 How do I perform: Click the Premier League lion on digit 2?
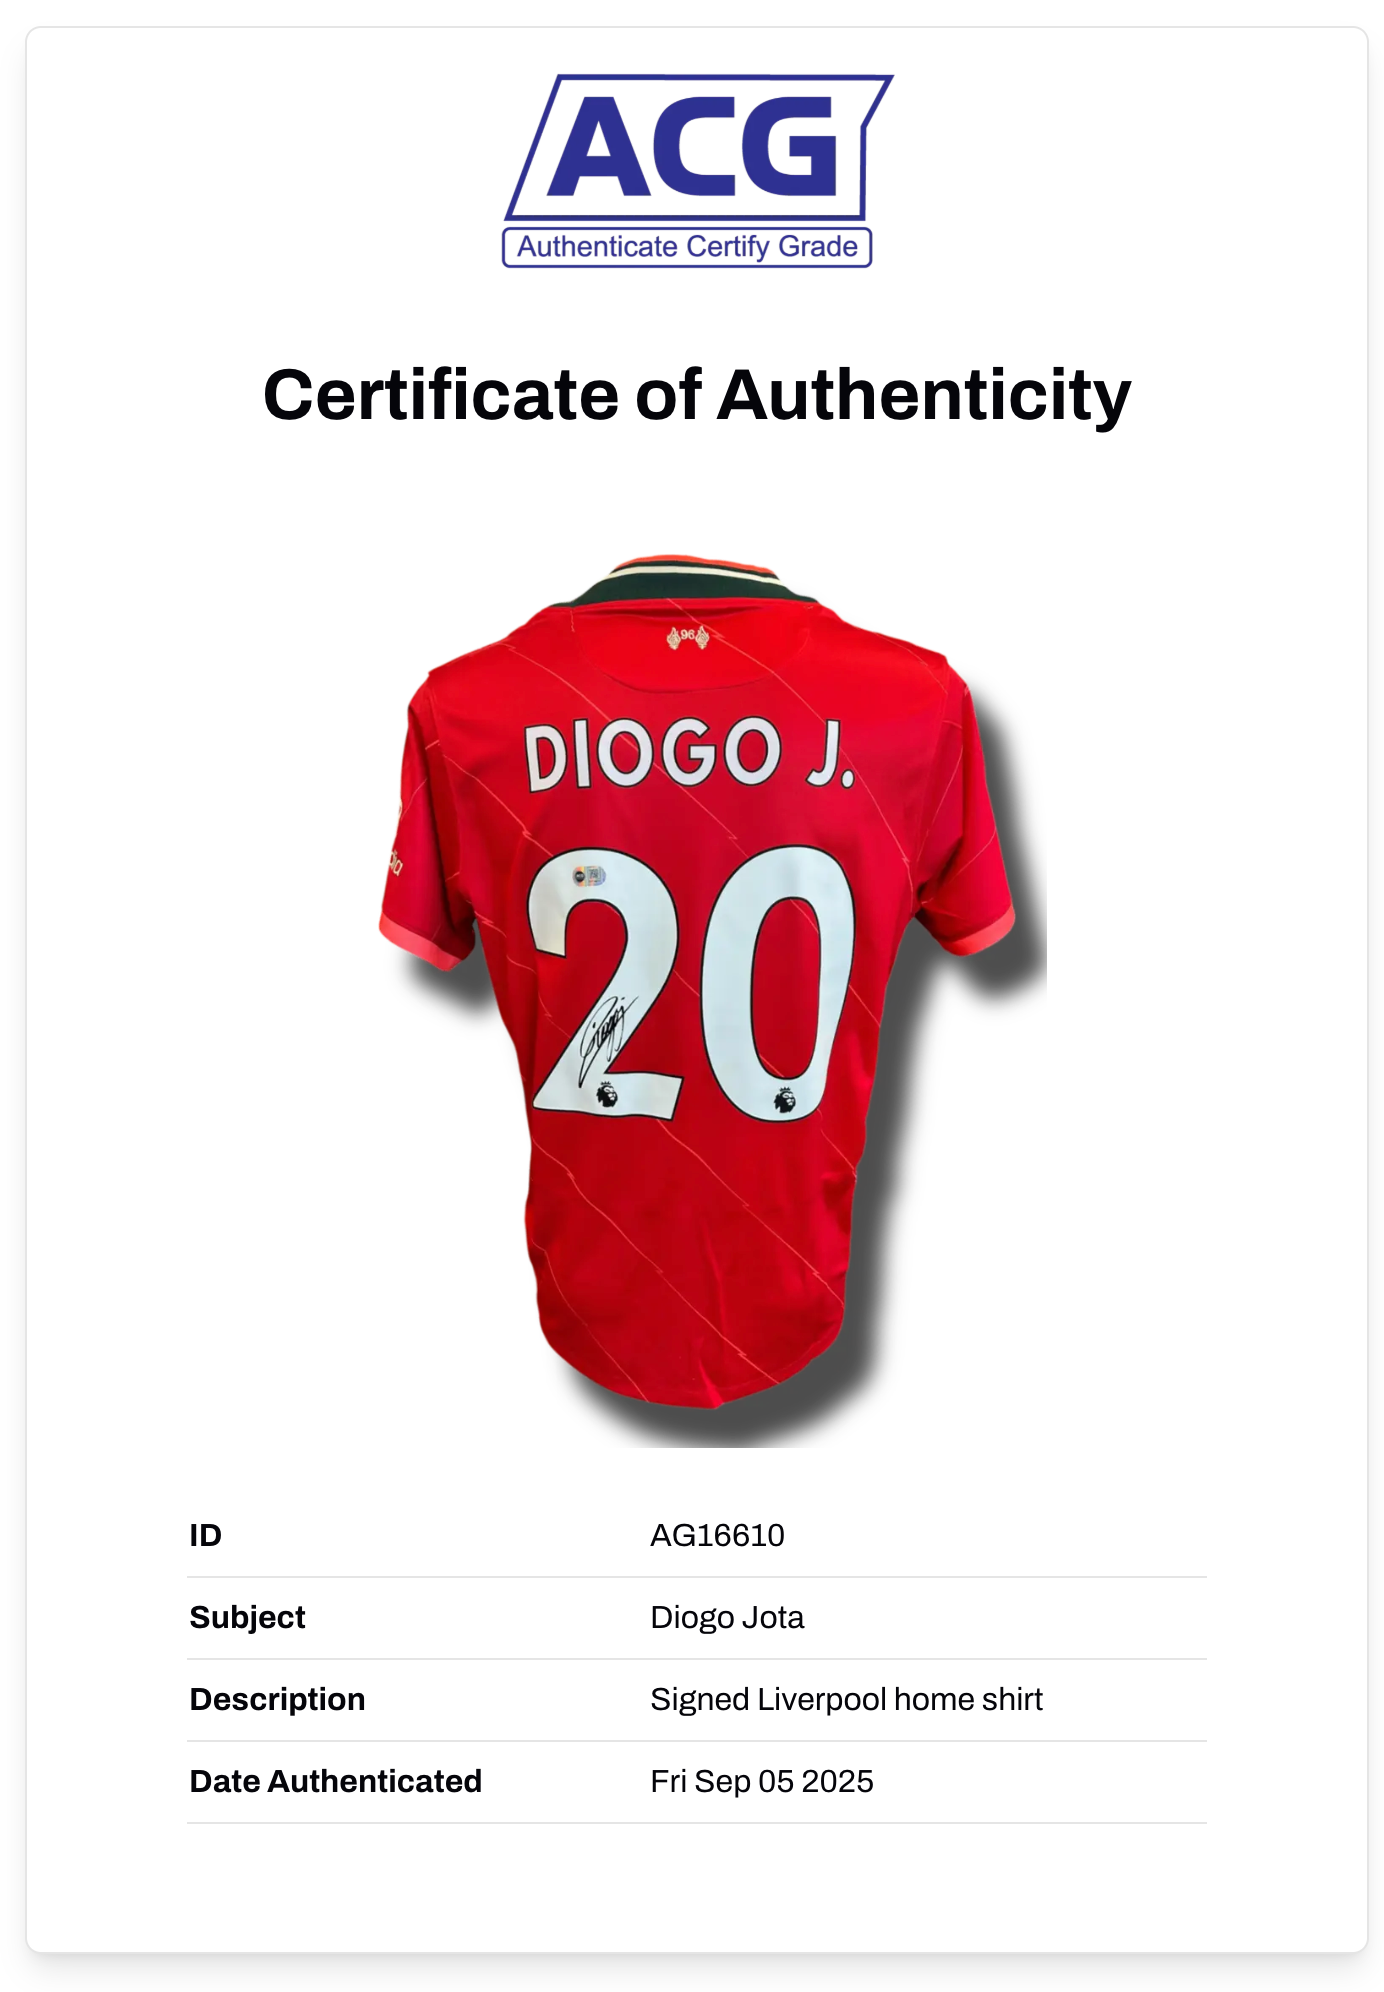coord(607,1095)
